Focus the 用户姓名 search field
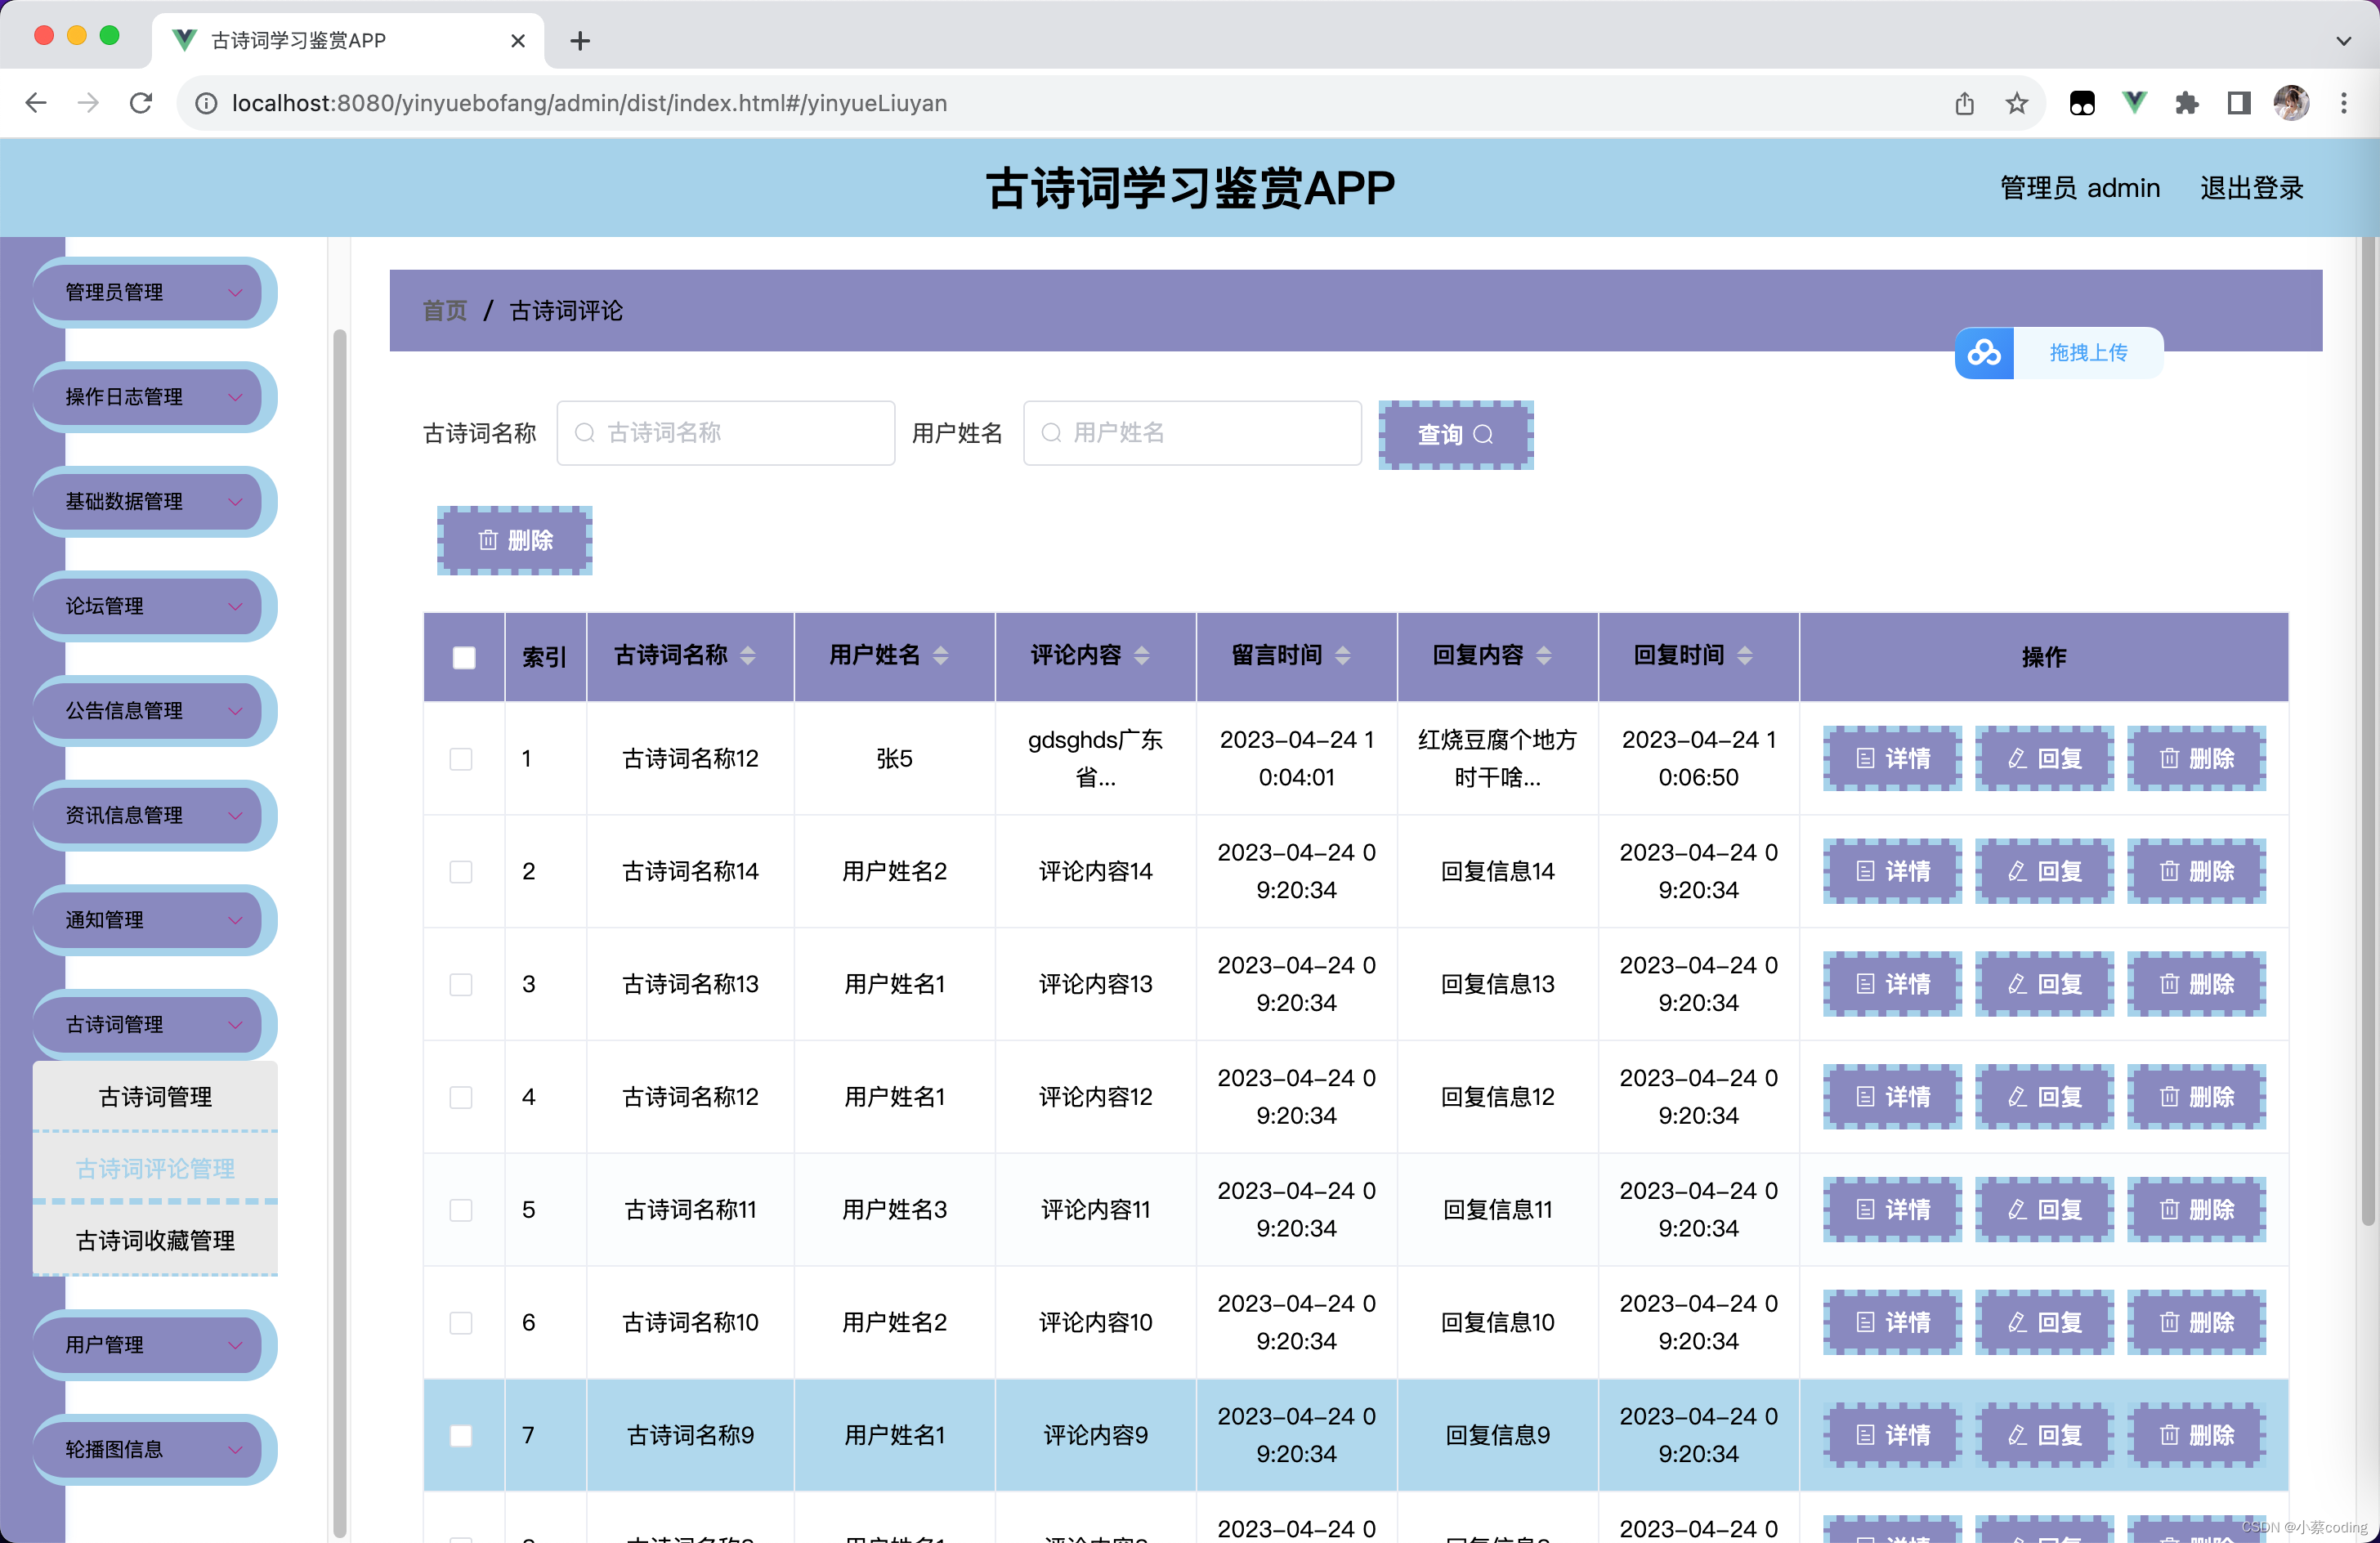The width and height of the screenshot is (2380, 1543). tap(1192, 433)
